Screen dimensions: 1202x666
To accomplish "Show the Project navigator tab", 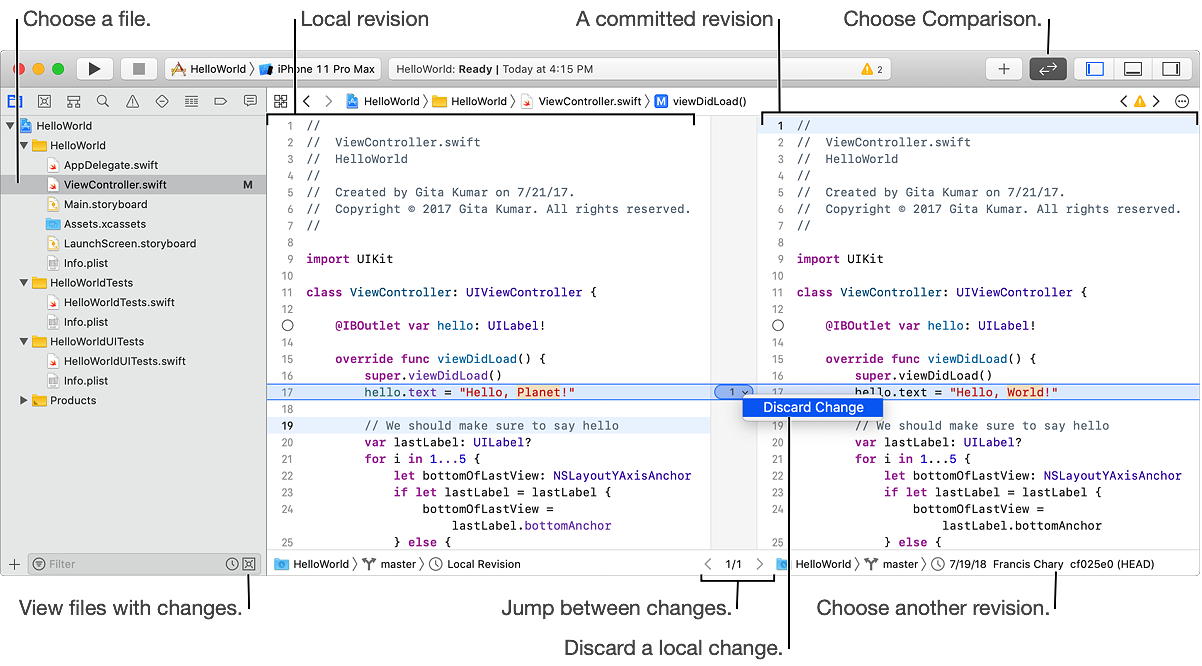I will coord(15,101).
